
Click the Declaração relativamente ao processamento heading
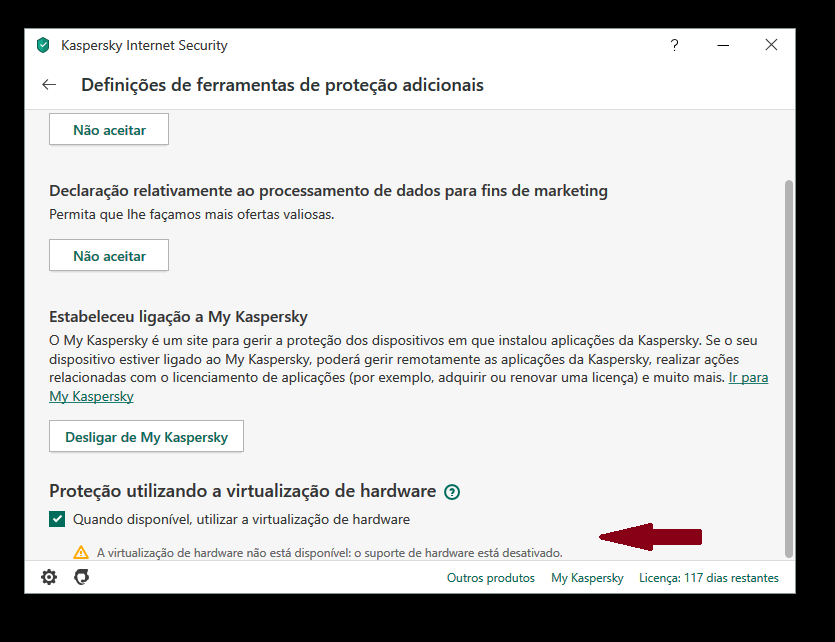(329, 191)
